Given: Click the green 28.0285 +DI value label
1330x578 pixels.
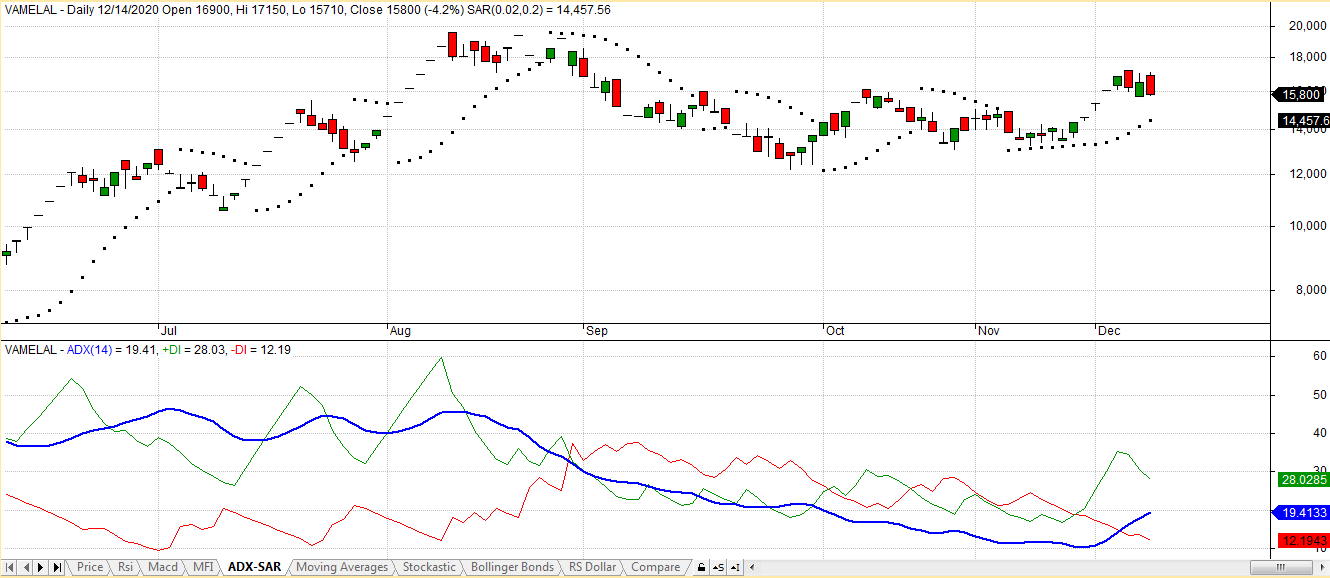Looking at the screenshot, I should pos(1302,480).
